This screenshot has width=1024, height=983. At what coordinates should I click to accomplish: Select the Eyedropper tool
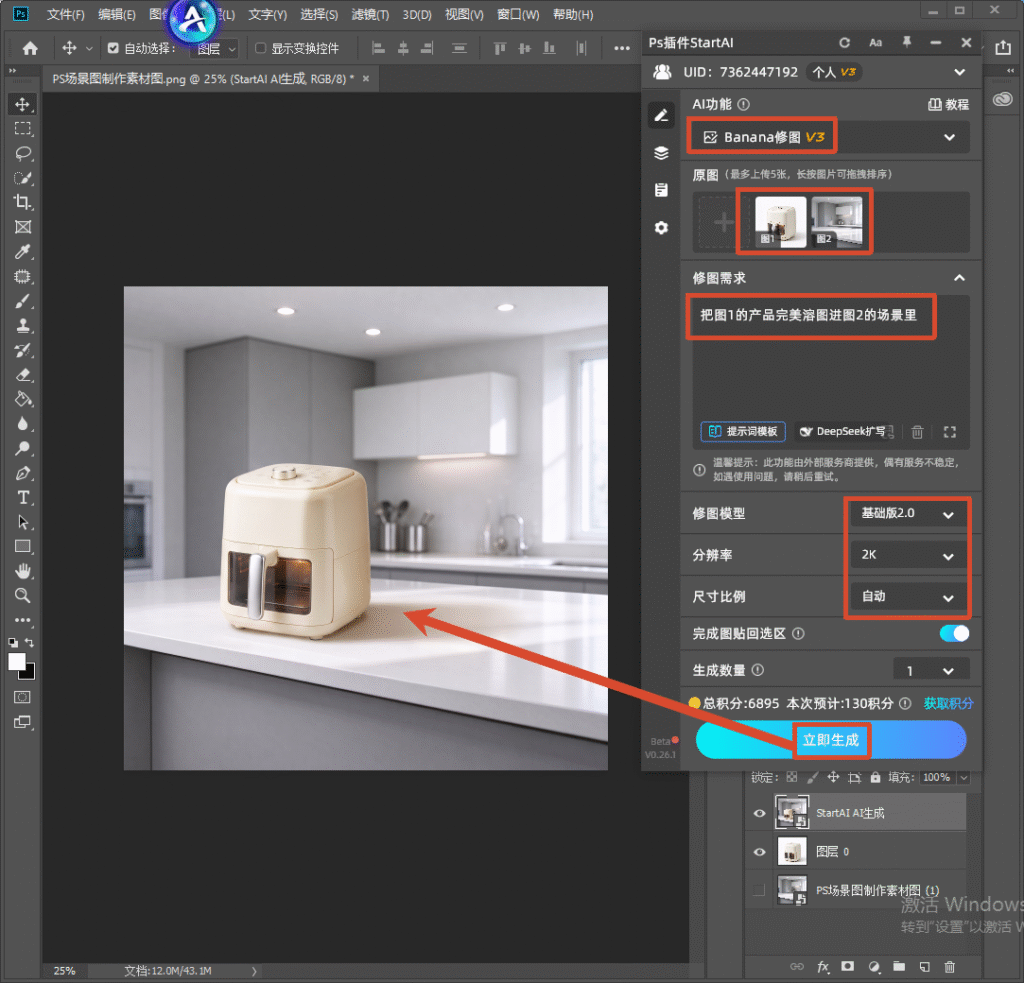pos(23,251)
